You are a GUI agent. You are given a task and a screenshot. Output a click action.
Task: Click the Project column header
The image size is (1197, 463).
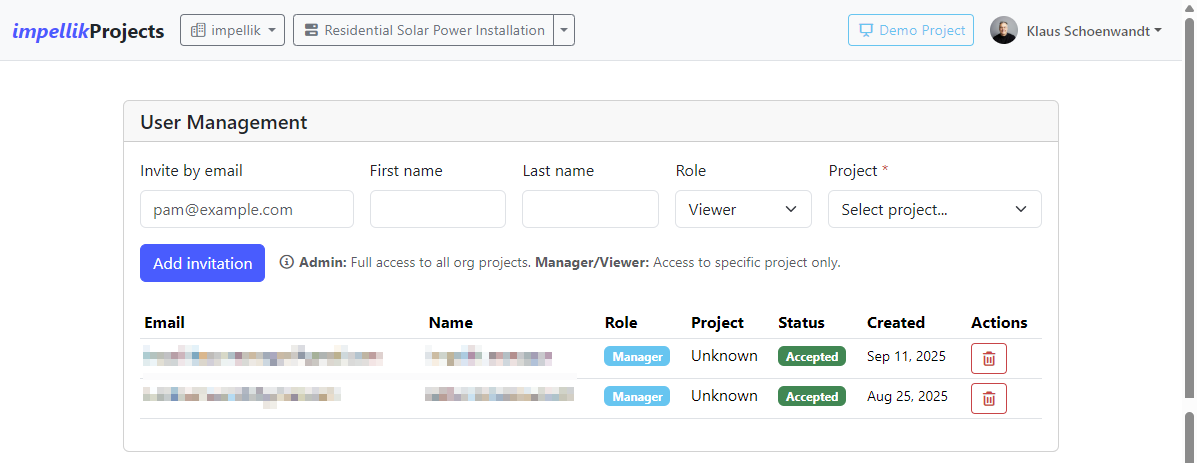tap(718, 323)
